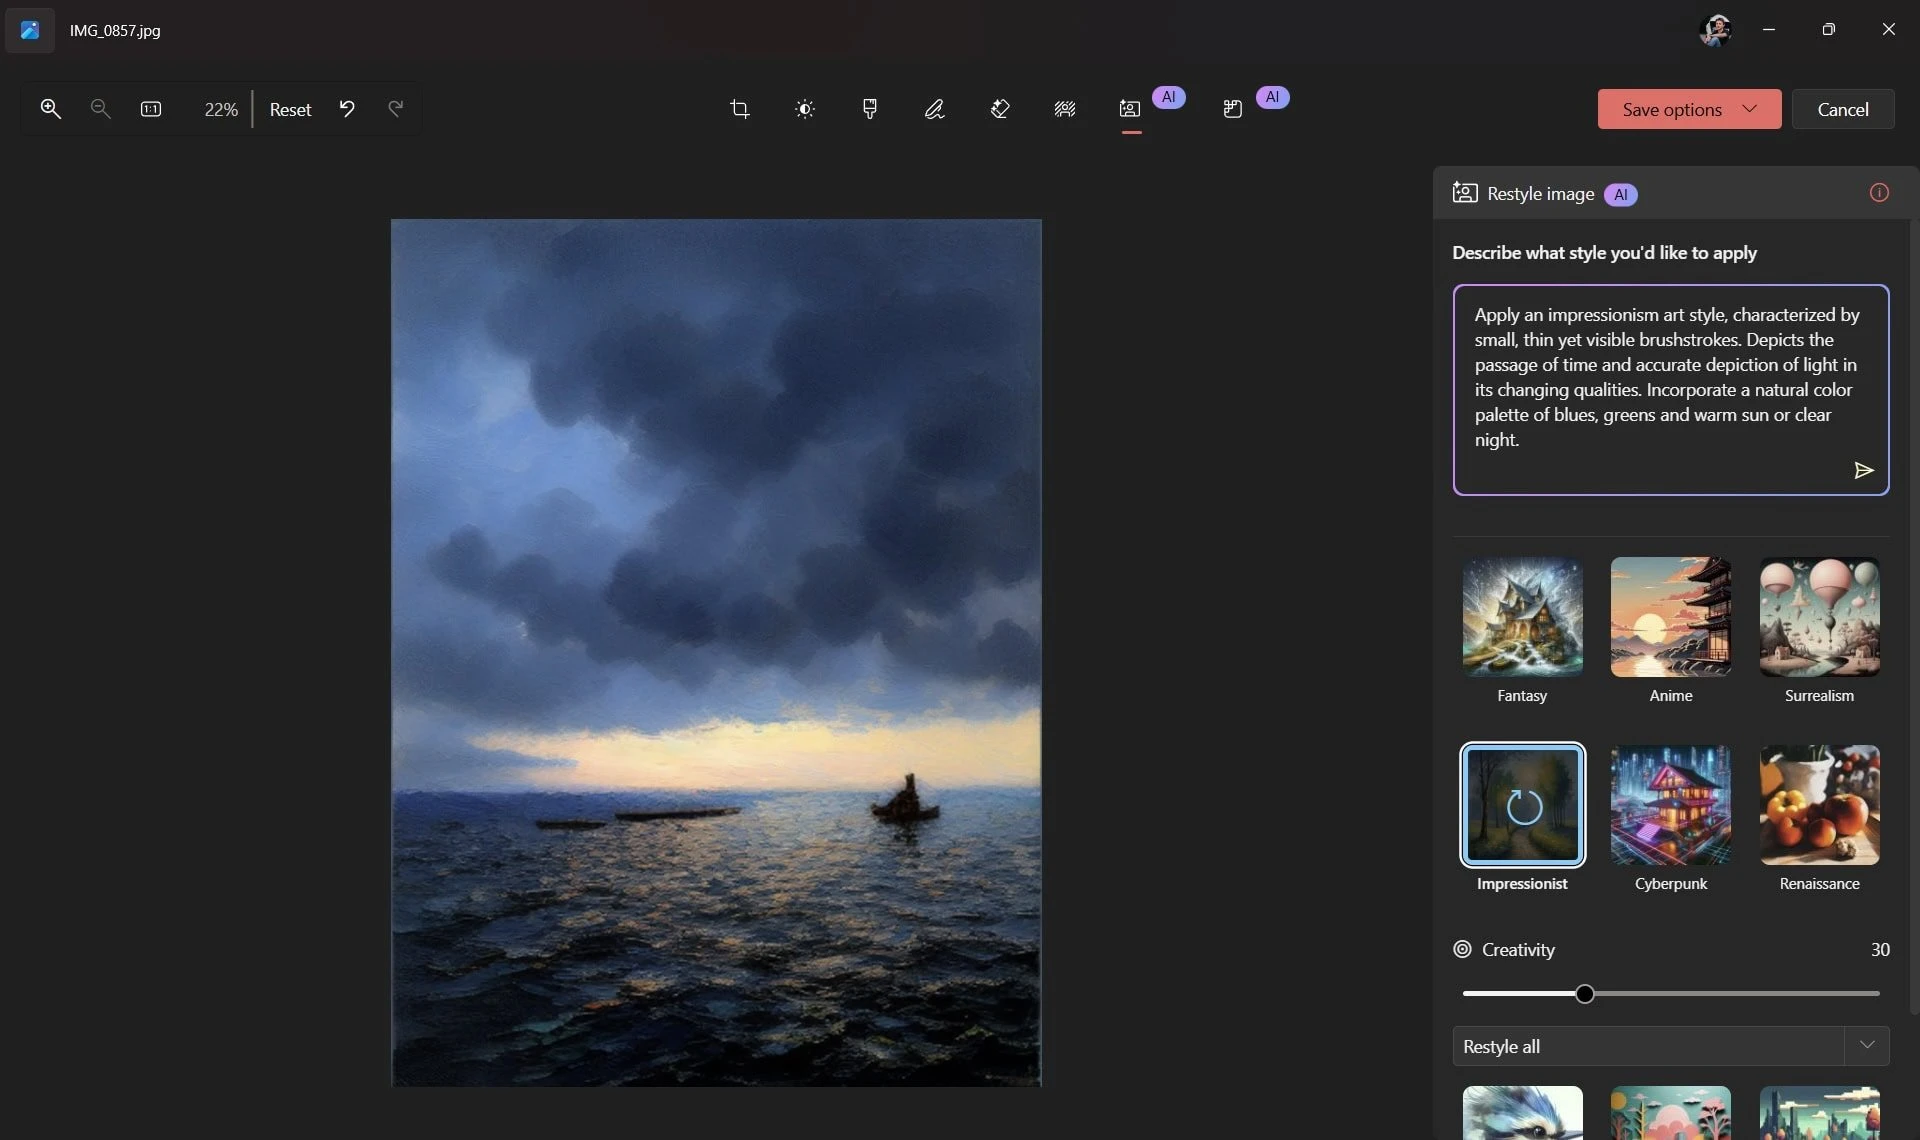Open the filter brush tool
The image size is (1920, 1140).
tap(870, 109)
